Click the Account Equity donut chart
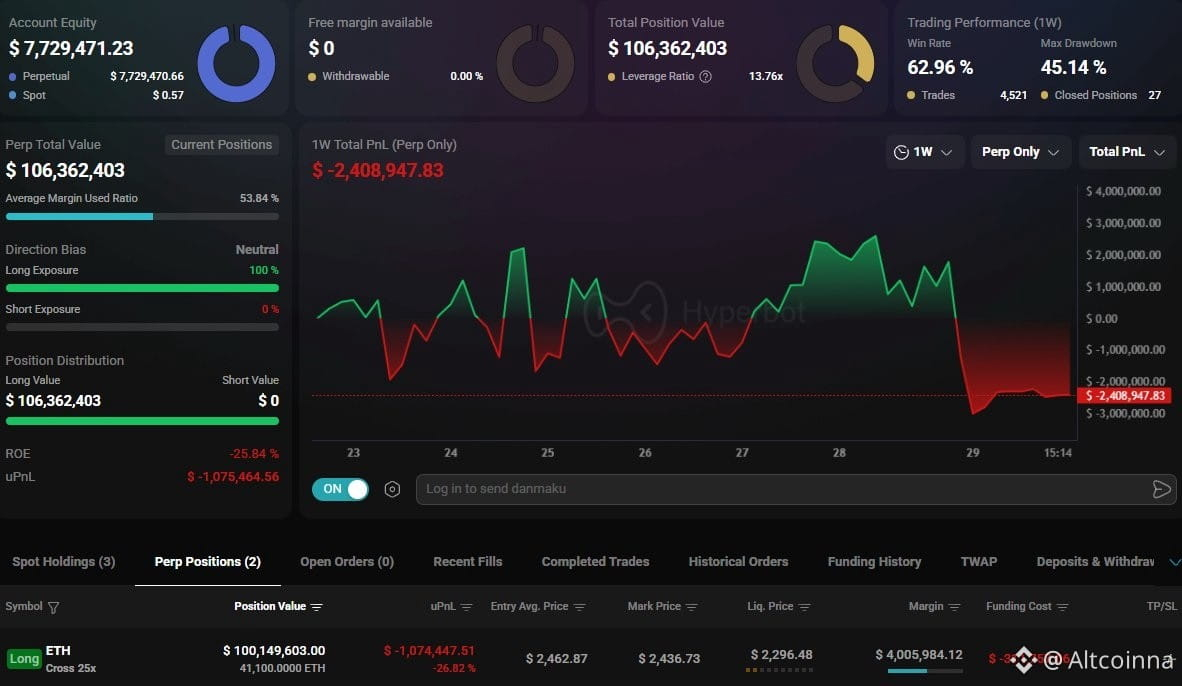1182x686 pixels. click(x=236, y=63)
